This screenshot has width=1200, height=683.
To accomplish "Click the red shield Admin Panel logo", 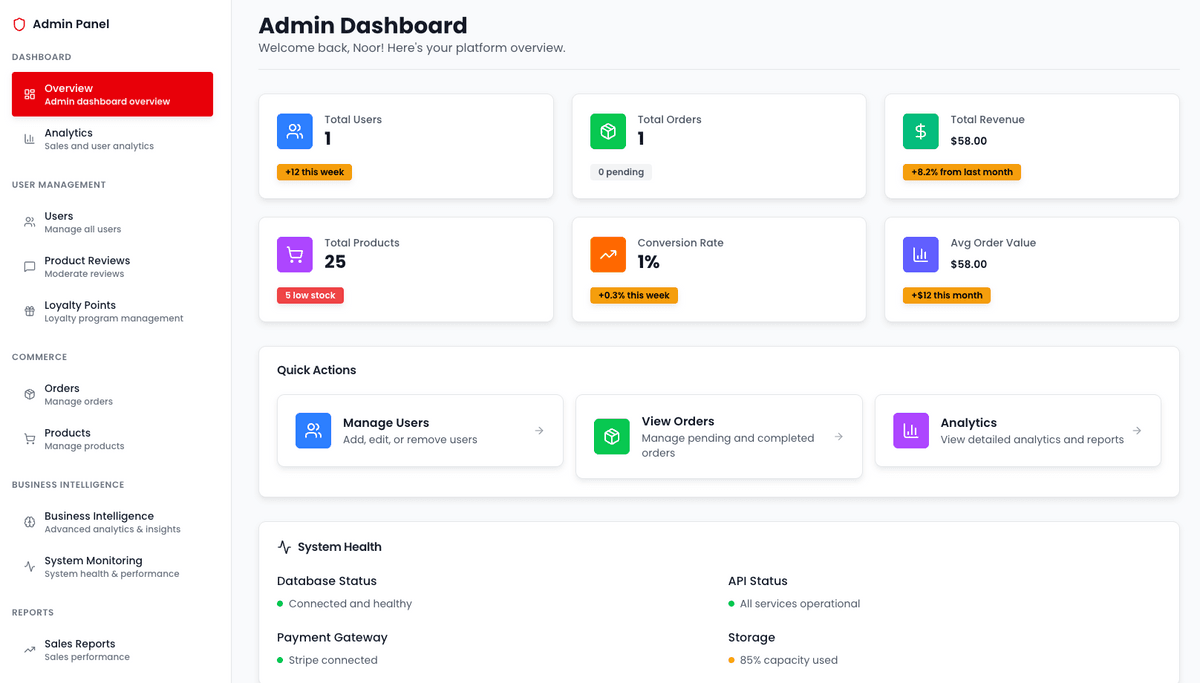I will (19, 24).
